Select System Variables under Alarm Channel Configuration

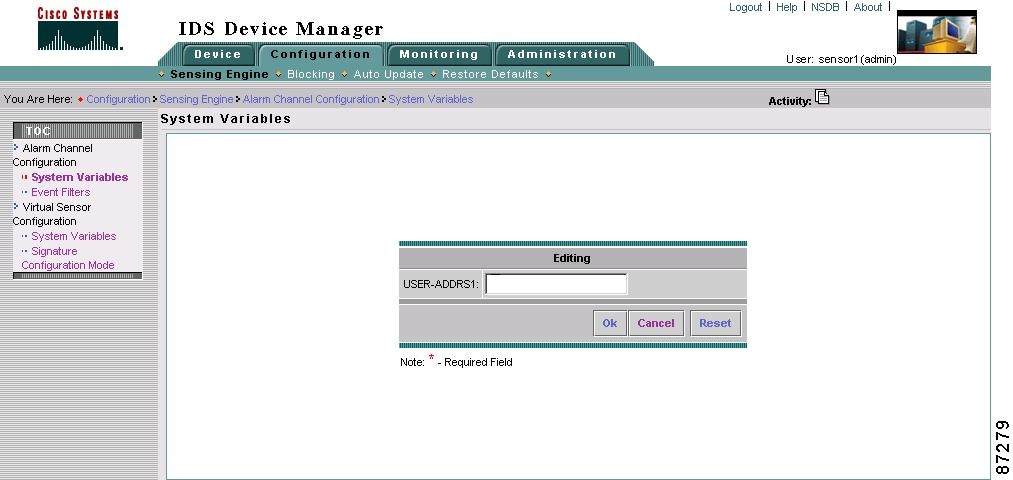79,177
